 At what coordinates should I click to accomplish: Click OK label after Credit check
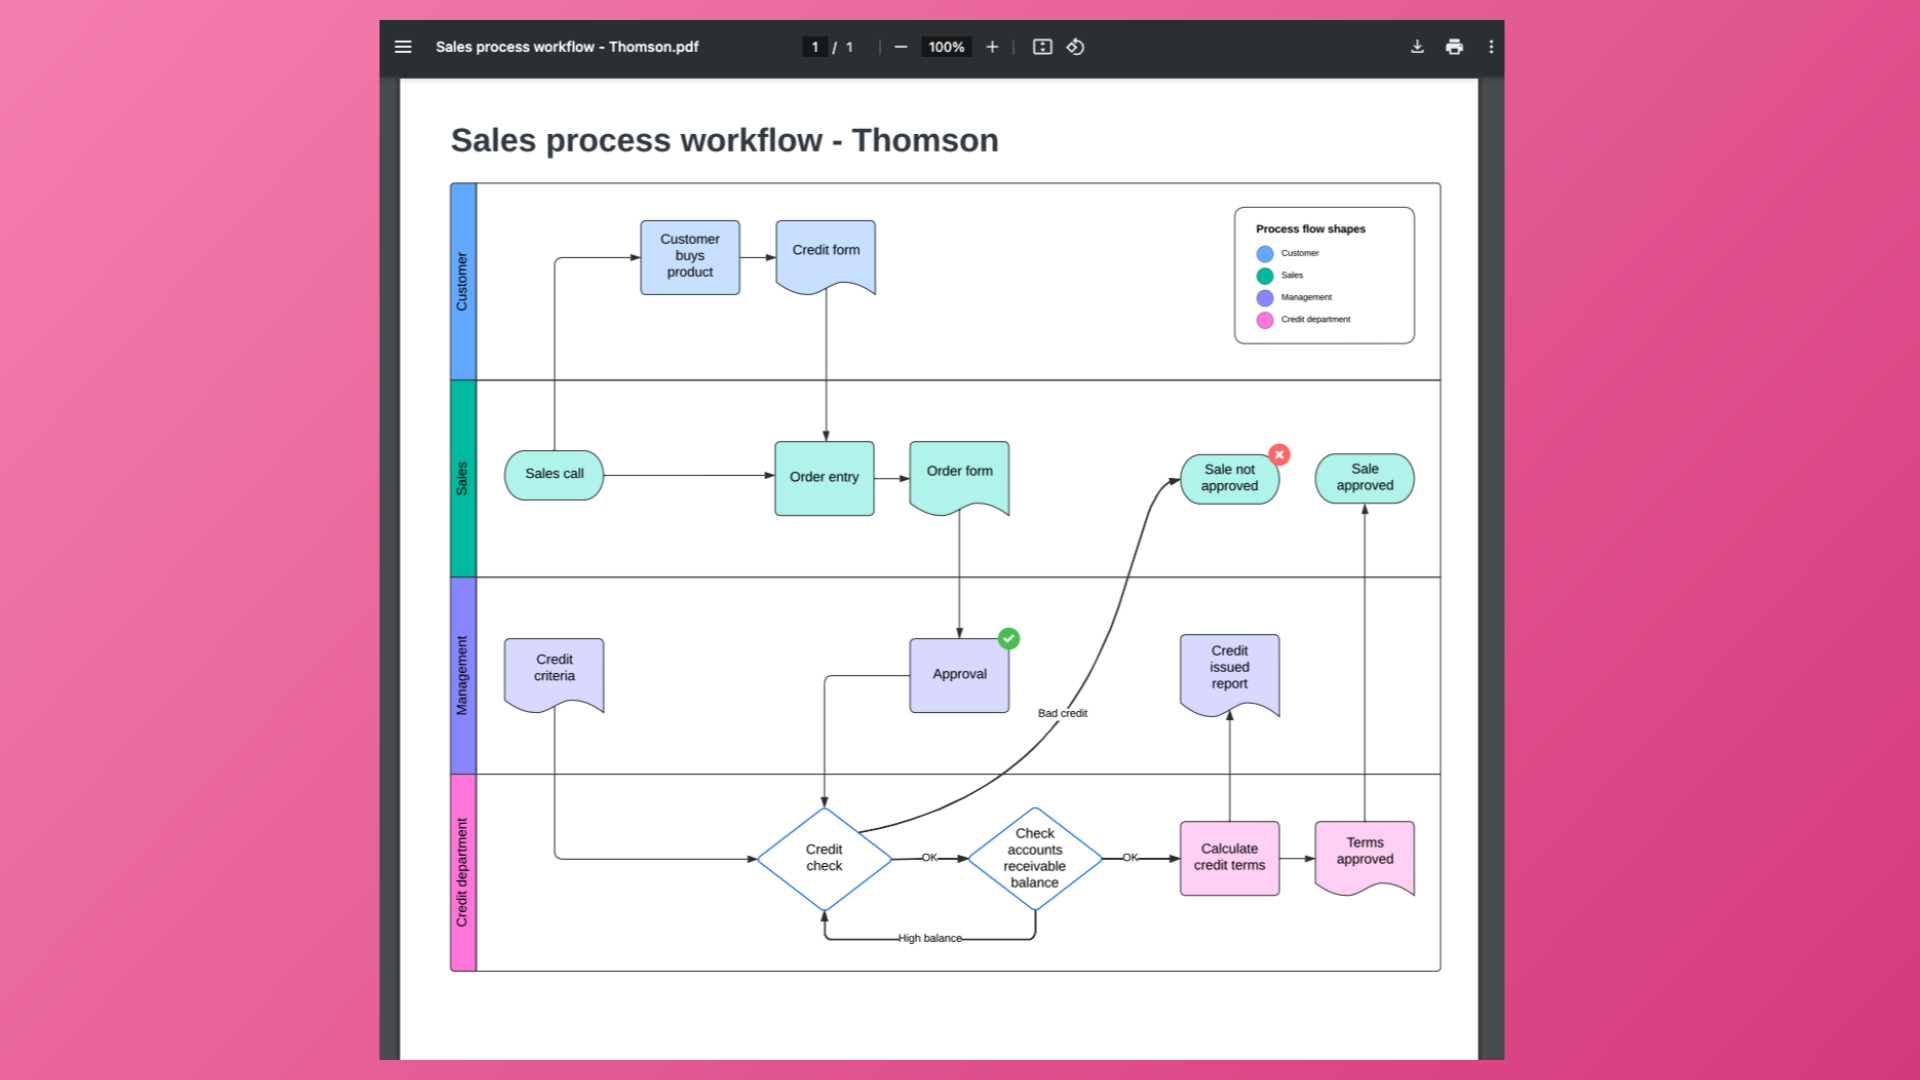click(x=929, y=857)
